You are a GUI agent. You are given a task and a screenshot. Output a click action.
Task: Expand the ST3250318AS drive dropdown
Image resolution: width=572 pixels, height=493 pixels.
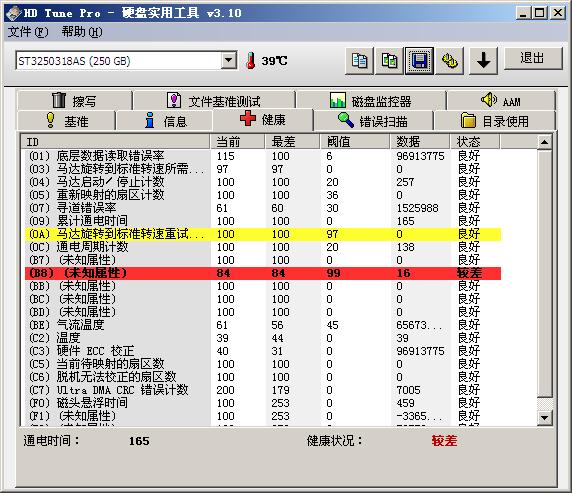(229, 60)
